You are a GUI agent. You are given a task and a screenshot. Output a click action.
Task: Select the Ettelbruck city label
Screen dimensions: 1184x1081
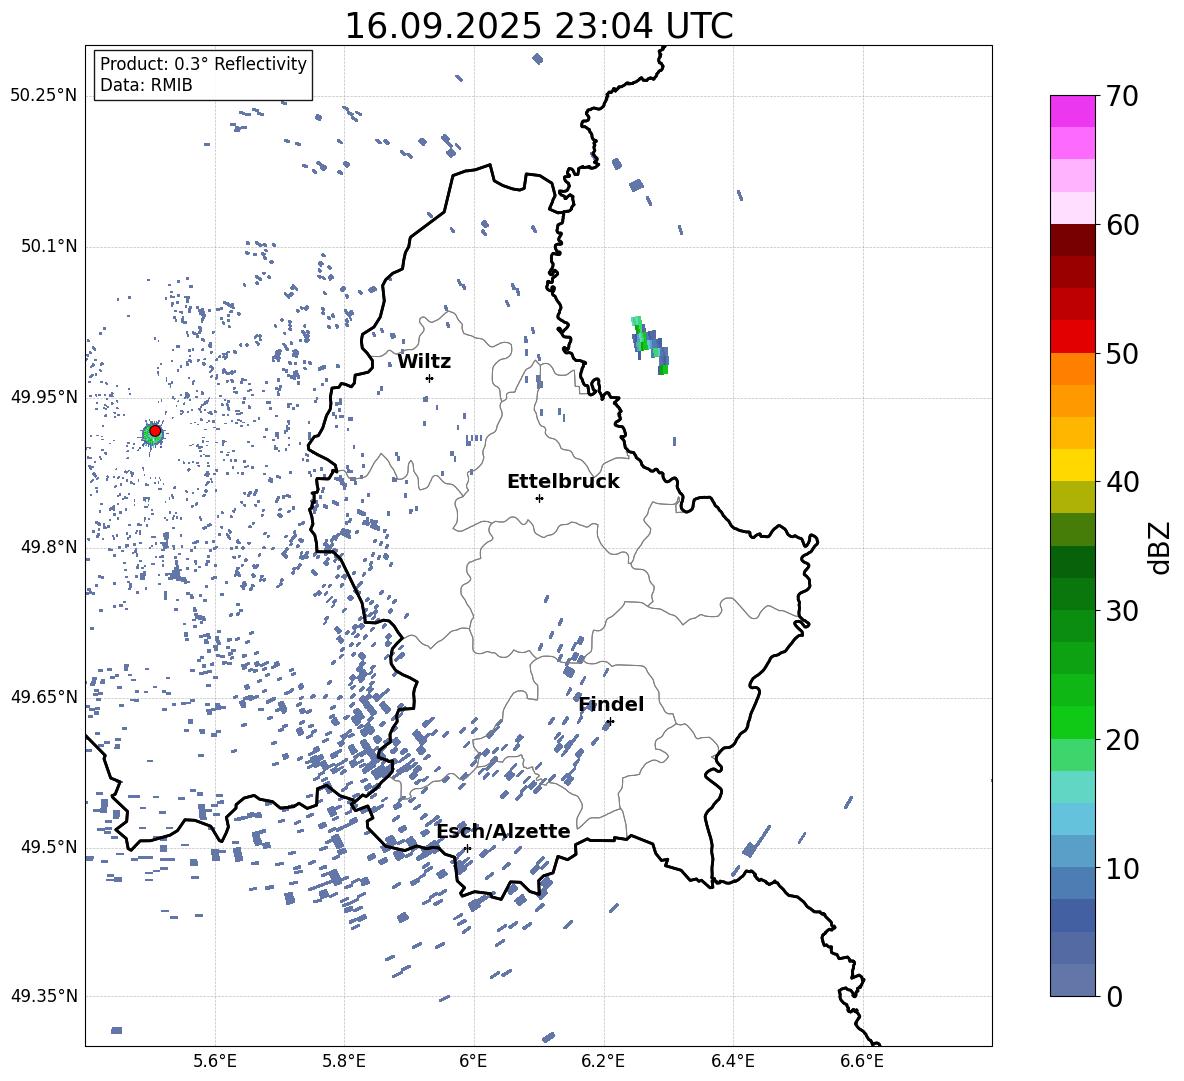coord(563,482)
